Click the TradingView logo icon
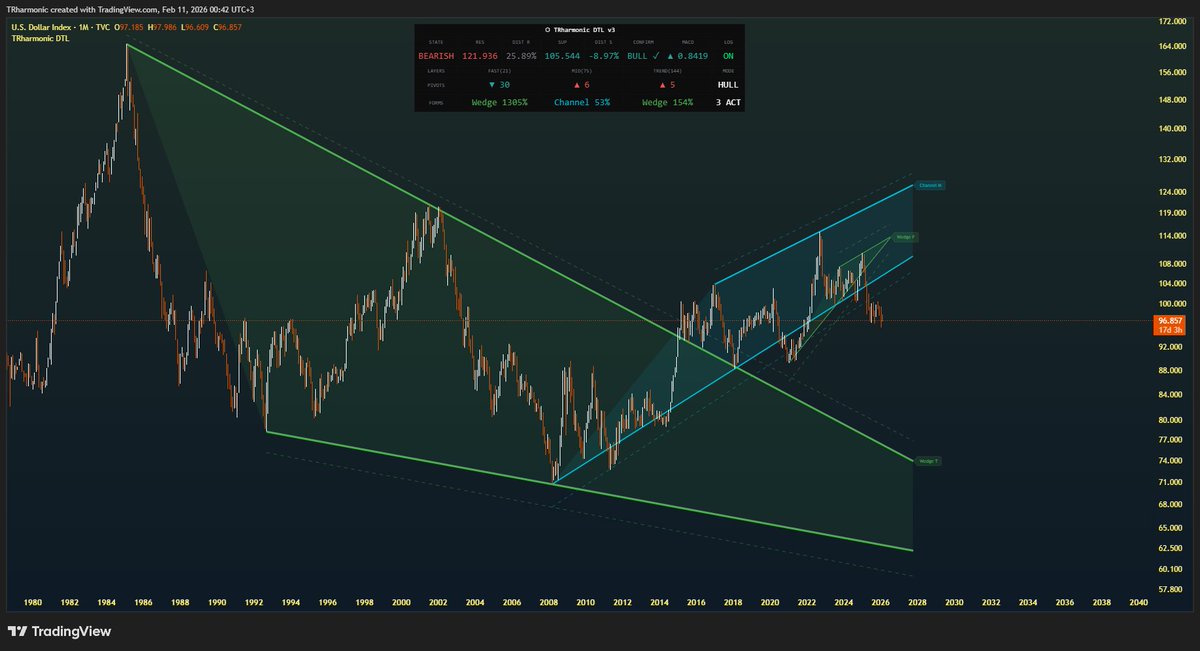1200x651 pixels. (17, 632)
